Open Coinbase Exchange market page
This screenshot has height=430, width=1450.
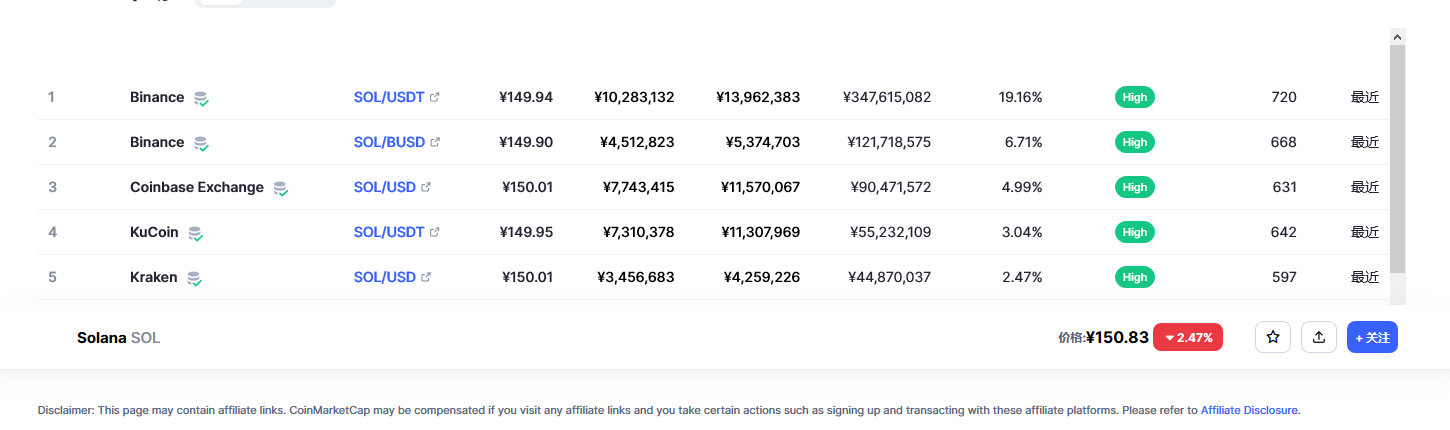(x=197, y=187)
